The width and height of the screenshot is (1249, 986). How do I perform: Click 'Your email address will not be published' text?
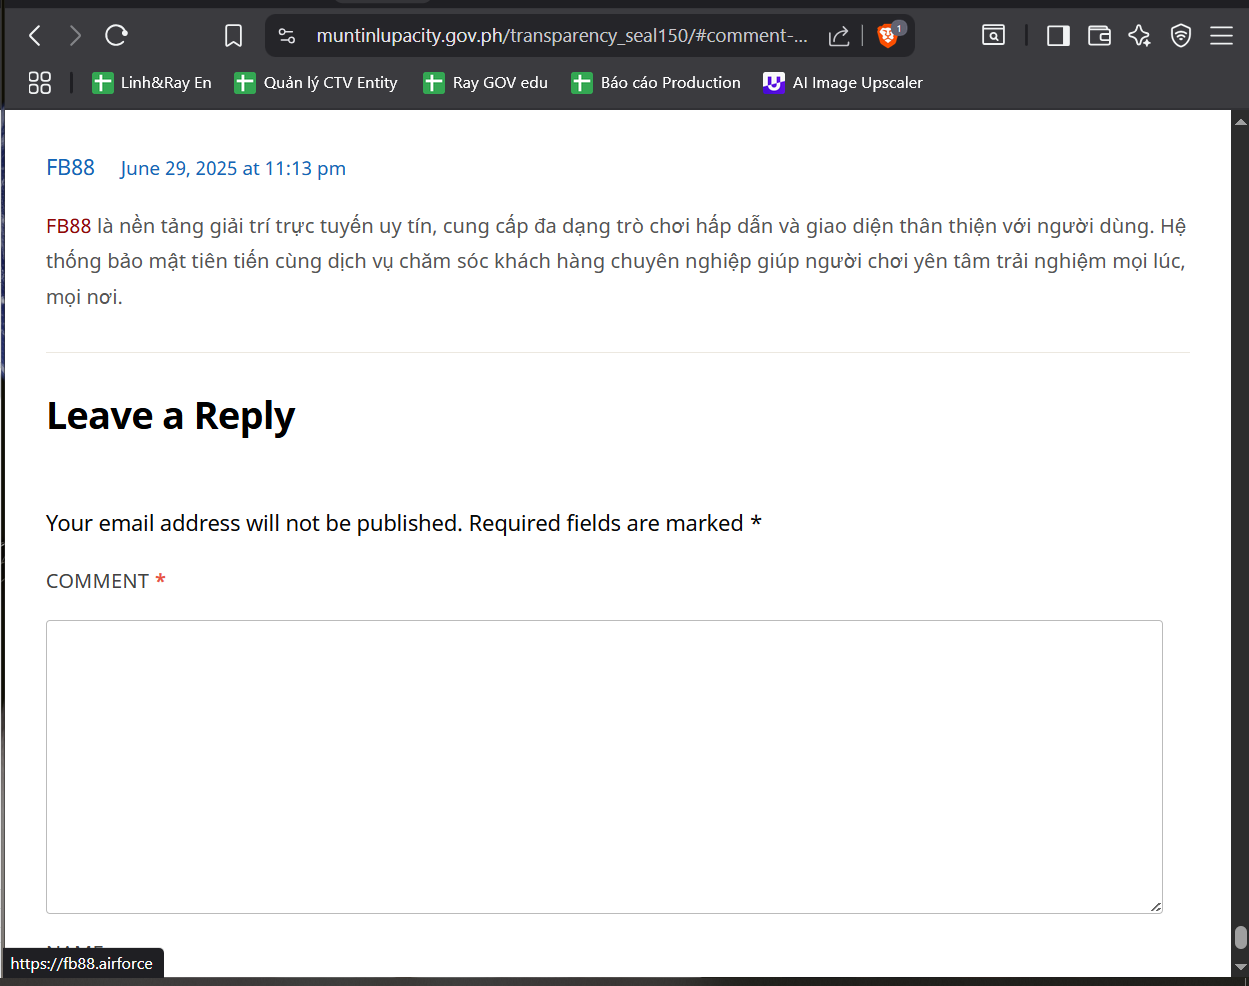click(x=254, y=523)
